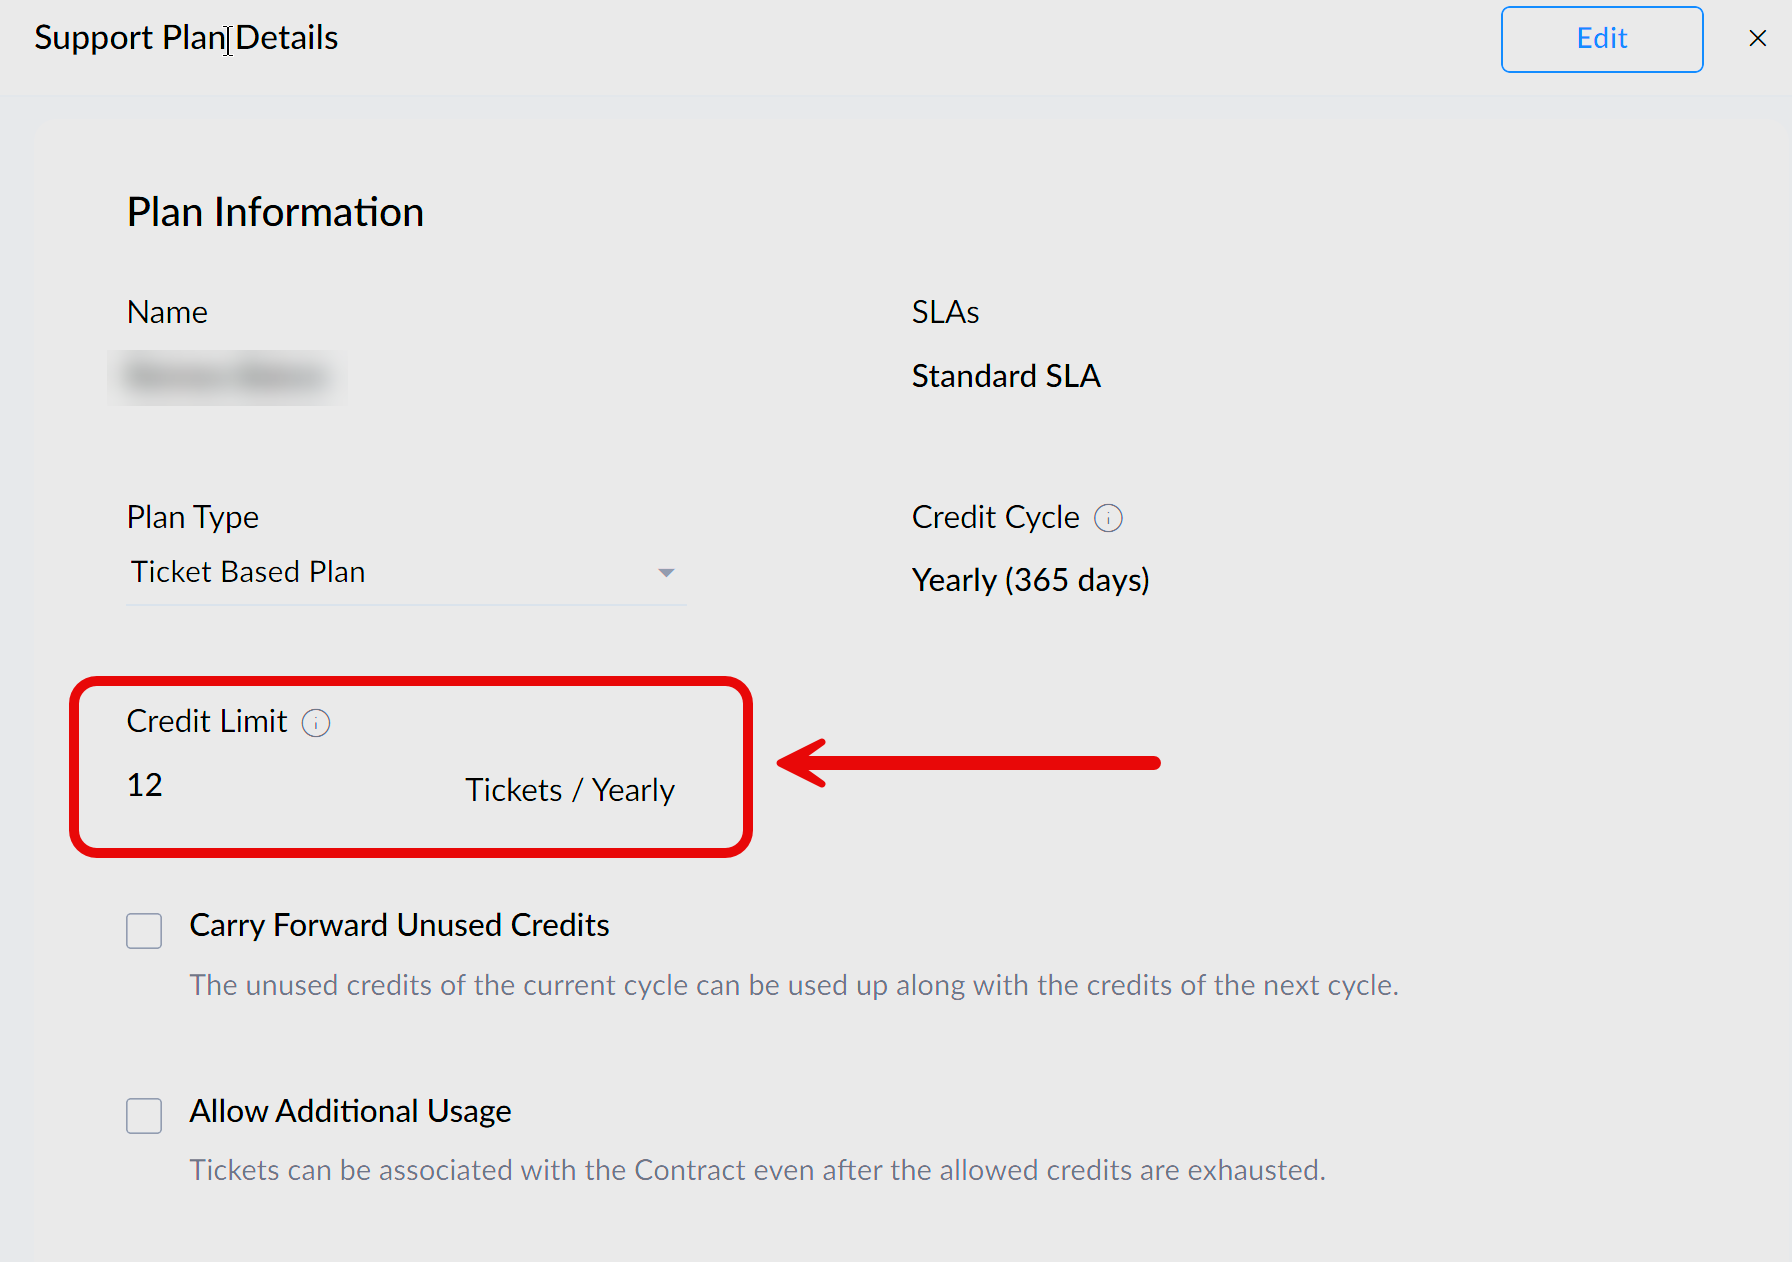This screenshot has width=1792, height=1262.
Task: Click the Credit Limit label
Action: pyautogui.click(x=207, y=721)
